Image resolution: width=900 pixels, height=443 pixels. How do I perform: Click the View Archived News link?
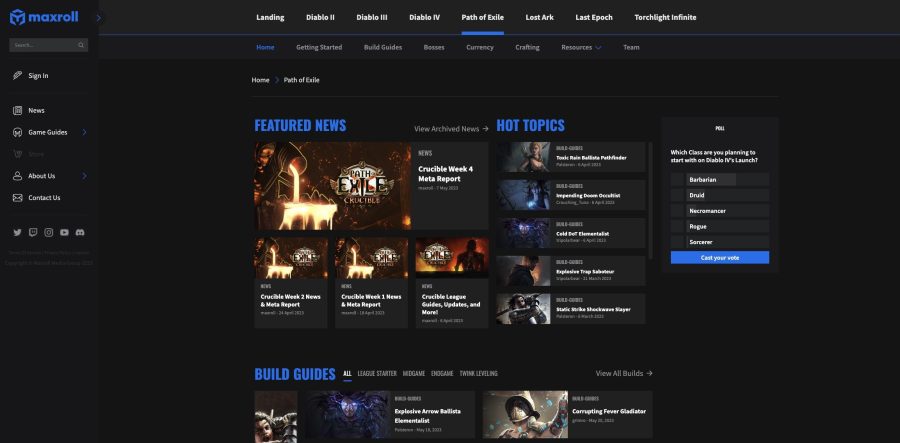pos(451,129)
